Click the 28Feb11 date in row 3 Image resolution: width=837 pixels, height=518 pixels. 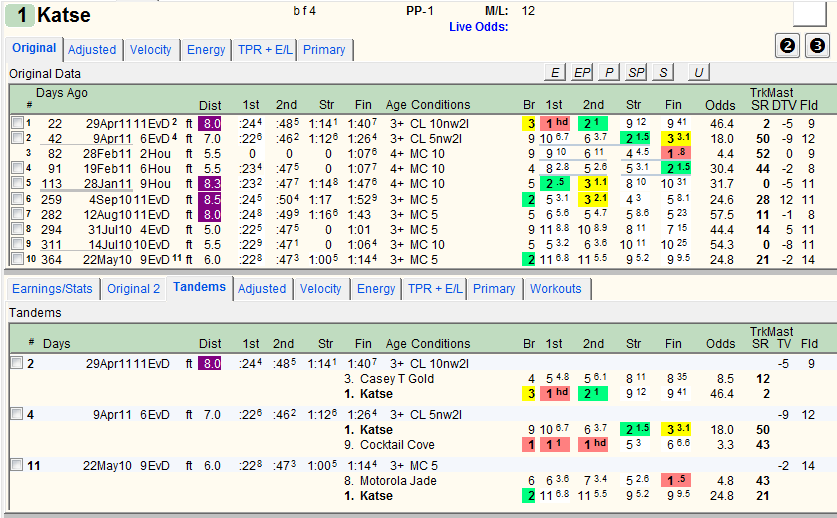click(x=107, y=154)
